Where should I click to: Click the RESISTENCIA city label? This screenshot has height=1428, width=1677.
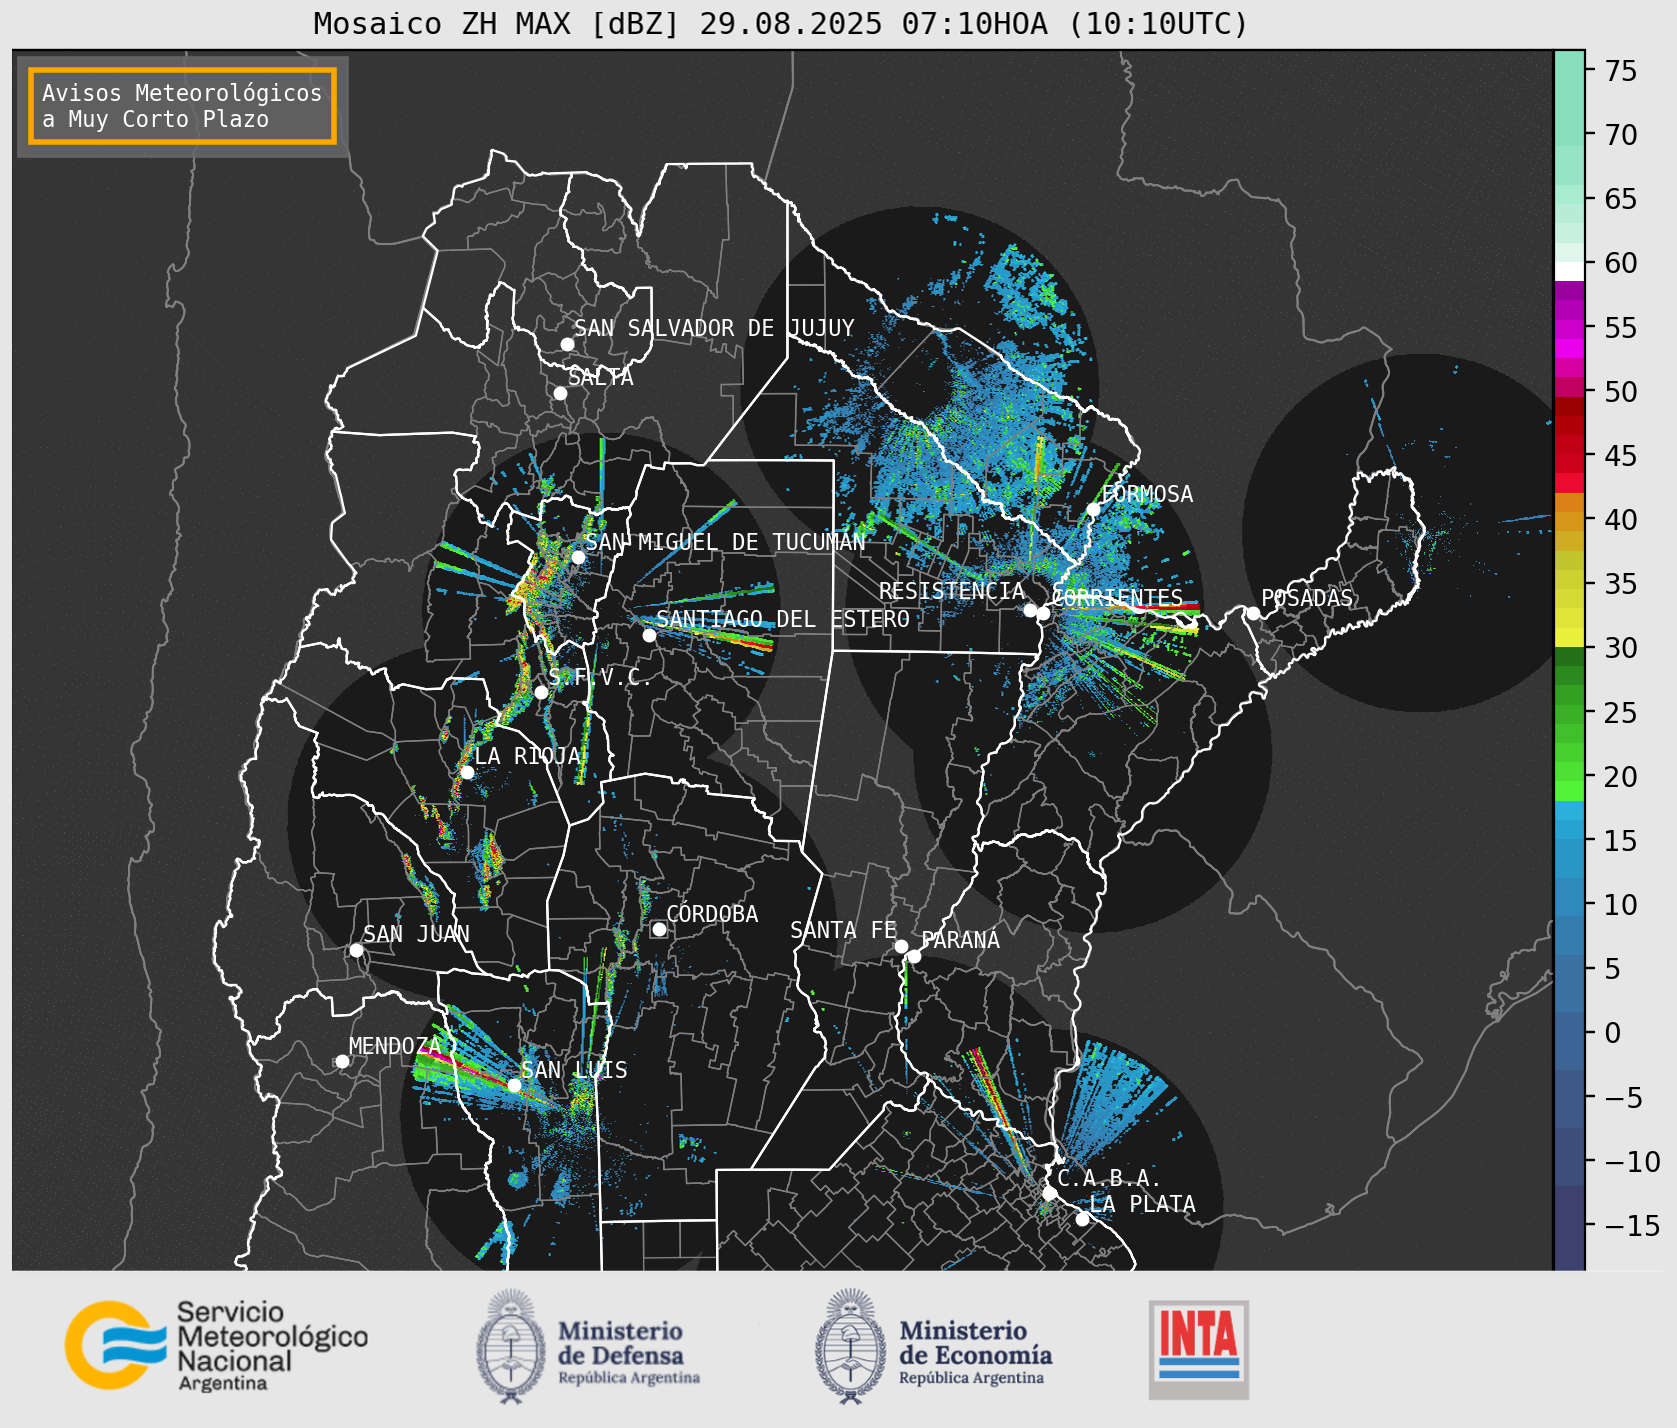point(952,591)
